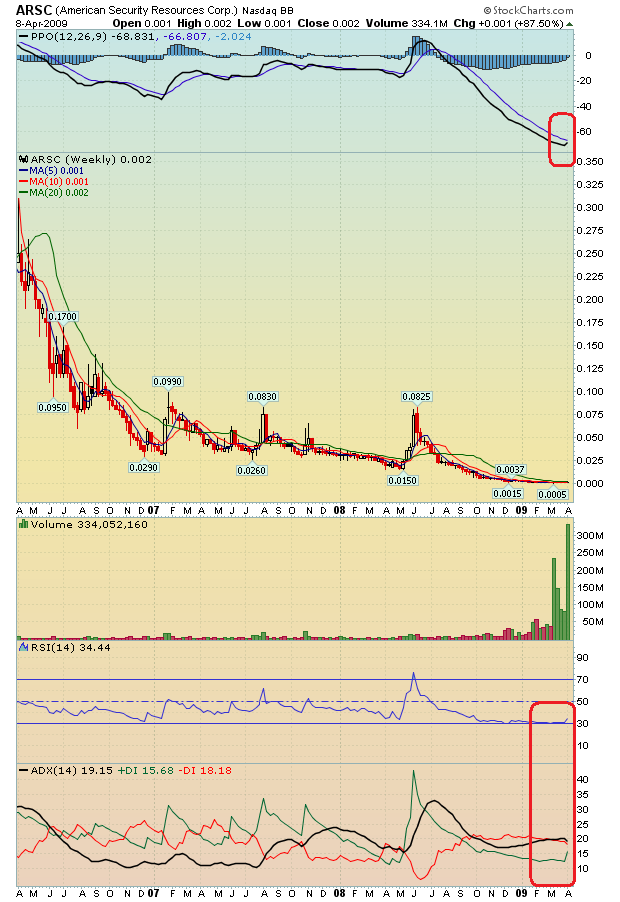Click the 0.0950 low price annotation
The height and width of the screenshot is (902, 620).
tap(53, 407)
